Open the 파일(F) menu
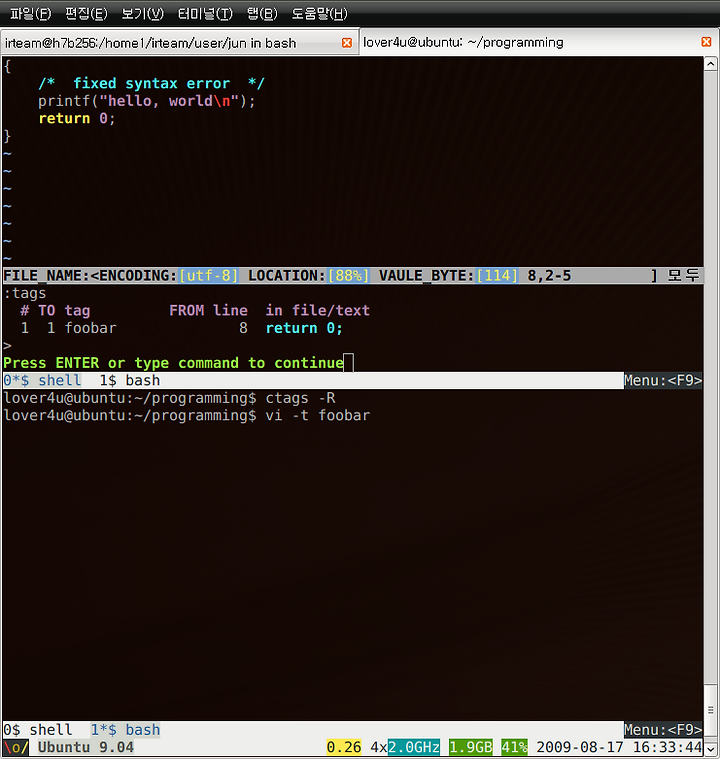720x759 pixels. (x=31, y=14)
